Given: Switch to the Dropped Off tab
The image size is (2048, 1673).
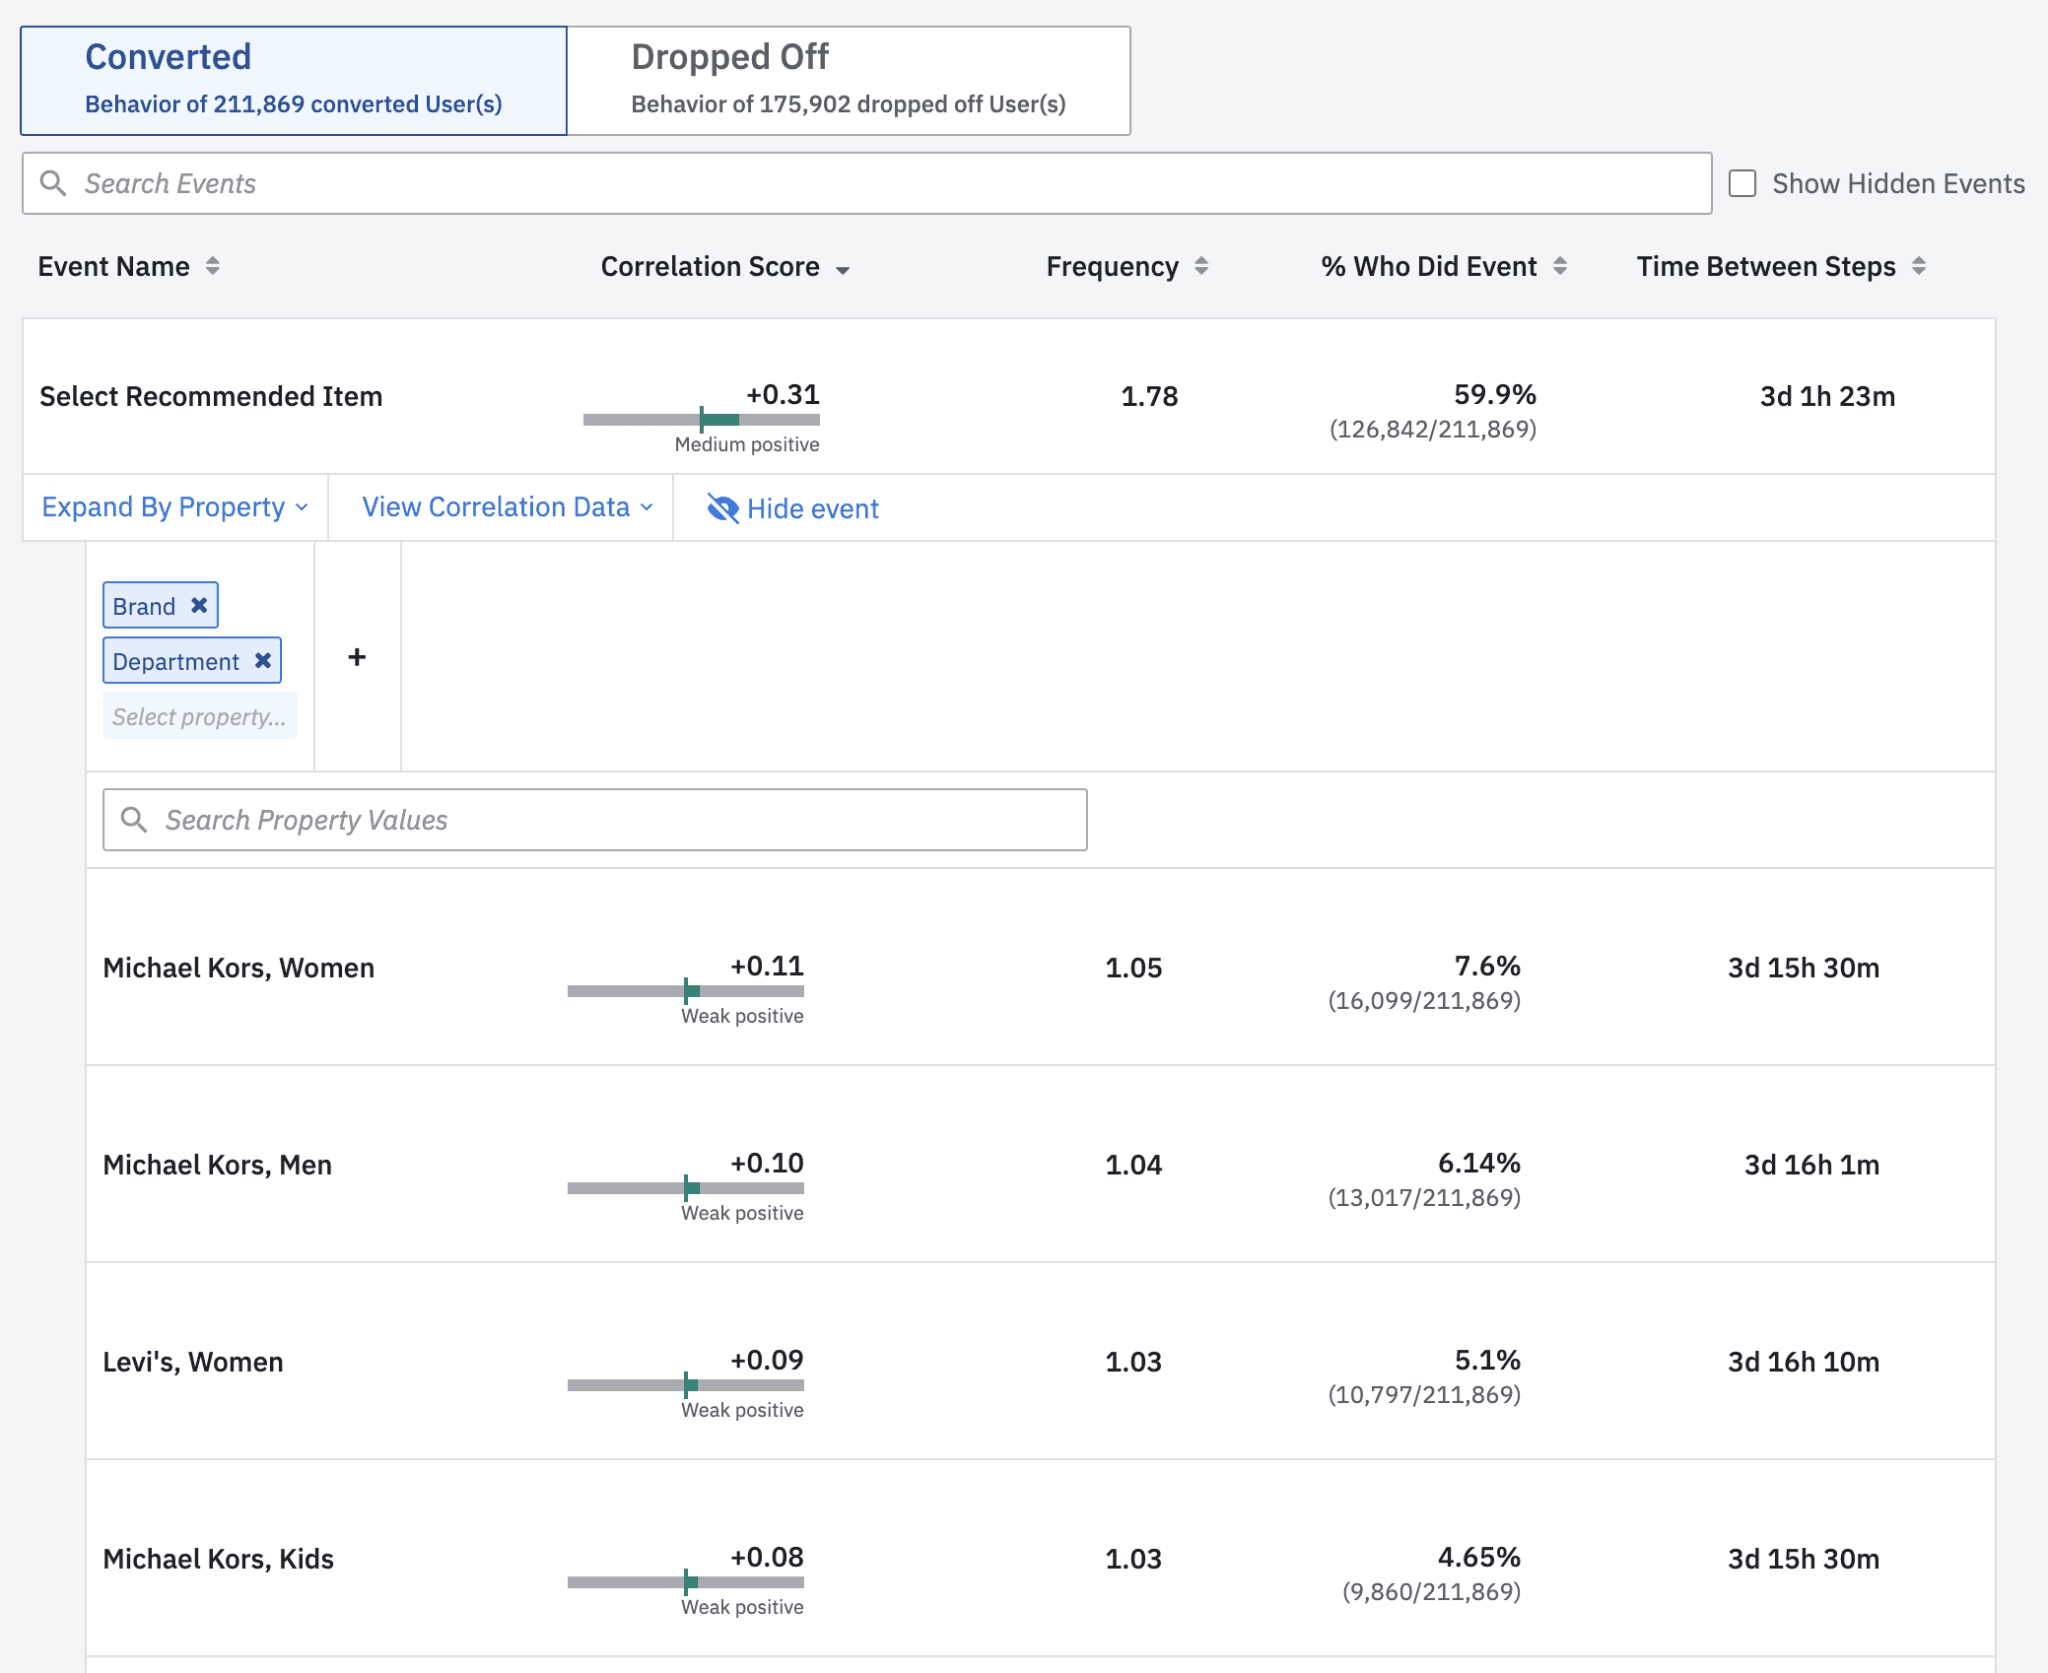Looking at the screenshot, I should (847, 79).
